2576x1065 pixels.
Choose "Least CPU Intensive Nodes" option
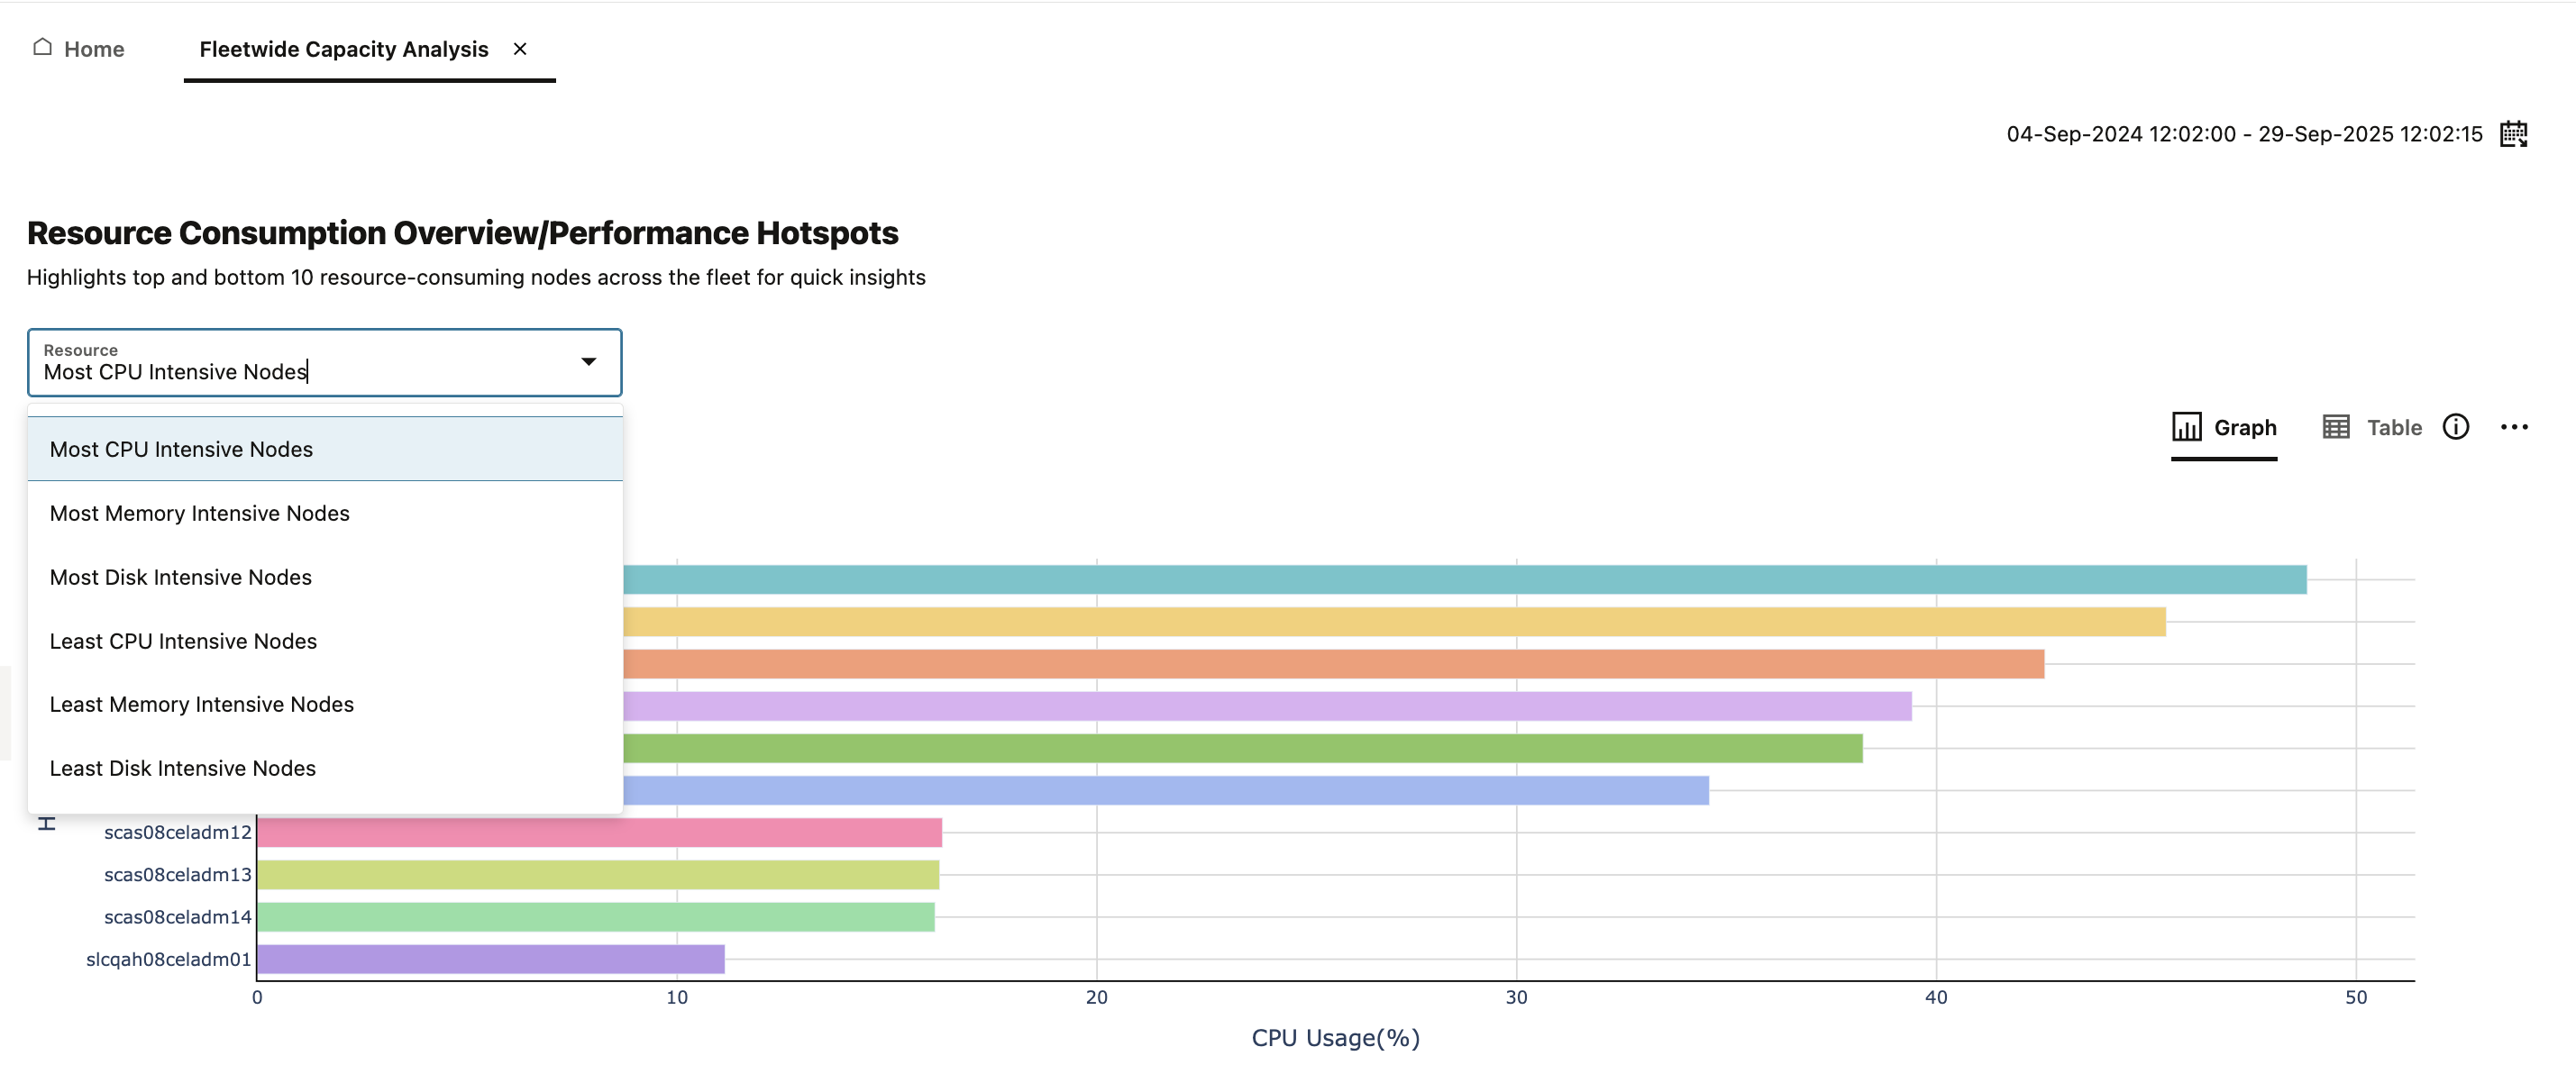click(183, 640)
